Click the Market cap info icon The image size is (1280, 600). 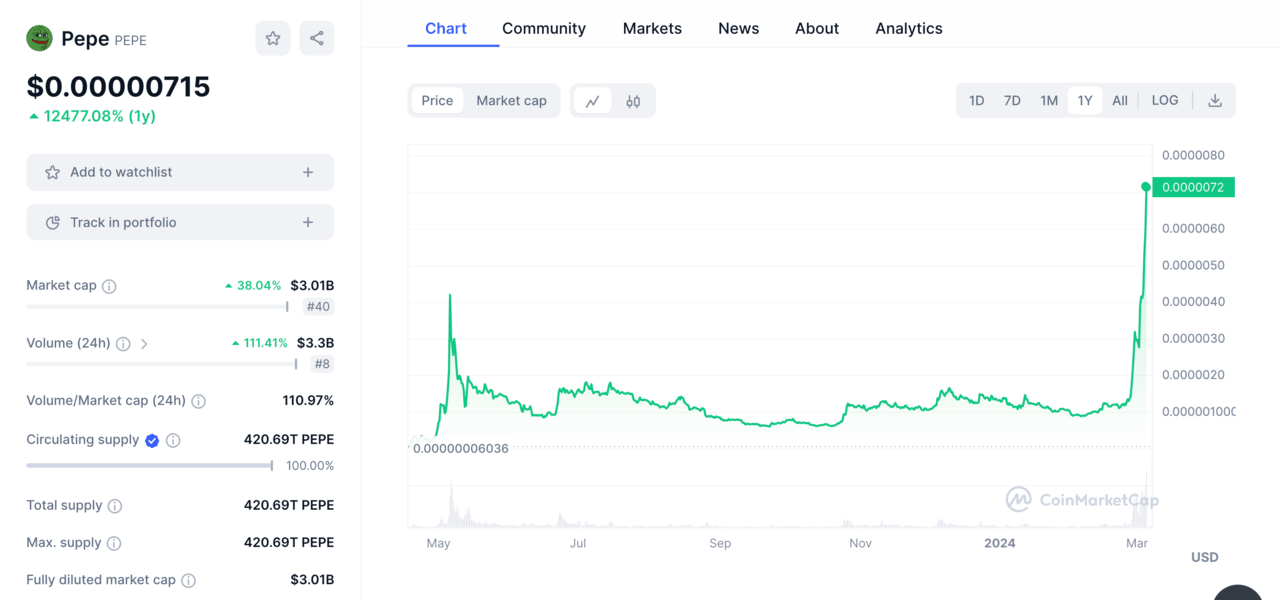point(110,287)
